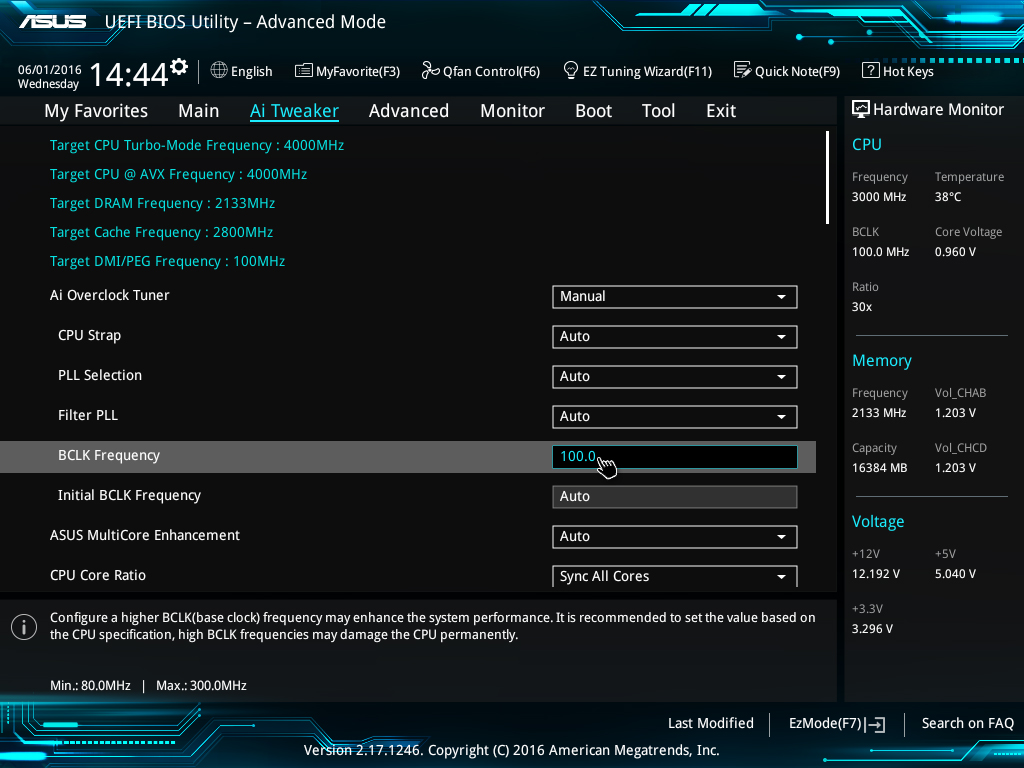Expand the PLL Selection dropdown
Screen dimensions: 1024x768
coord(675,376)
